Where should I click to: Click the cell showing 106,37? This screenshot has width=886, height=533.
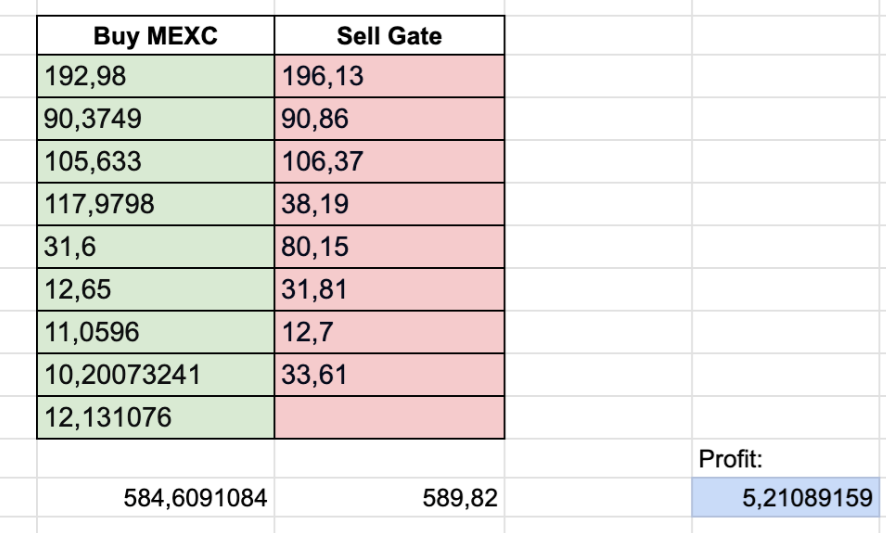(x=389, y=162)
